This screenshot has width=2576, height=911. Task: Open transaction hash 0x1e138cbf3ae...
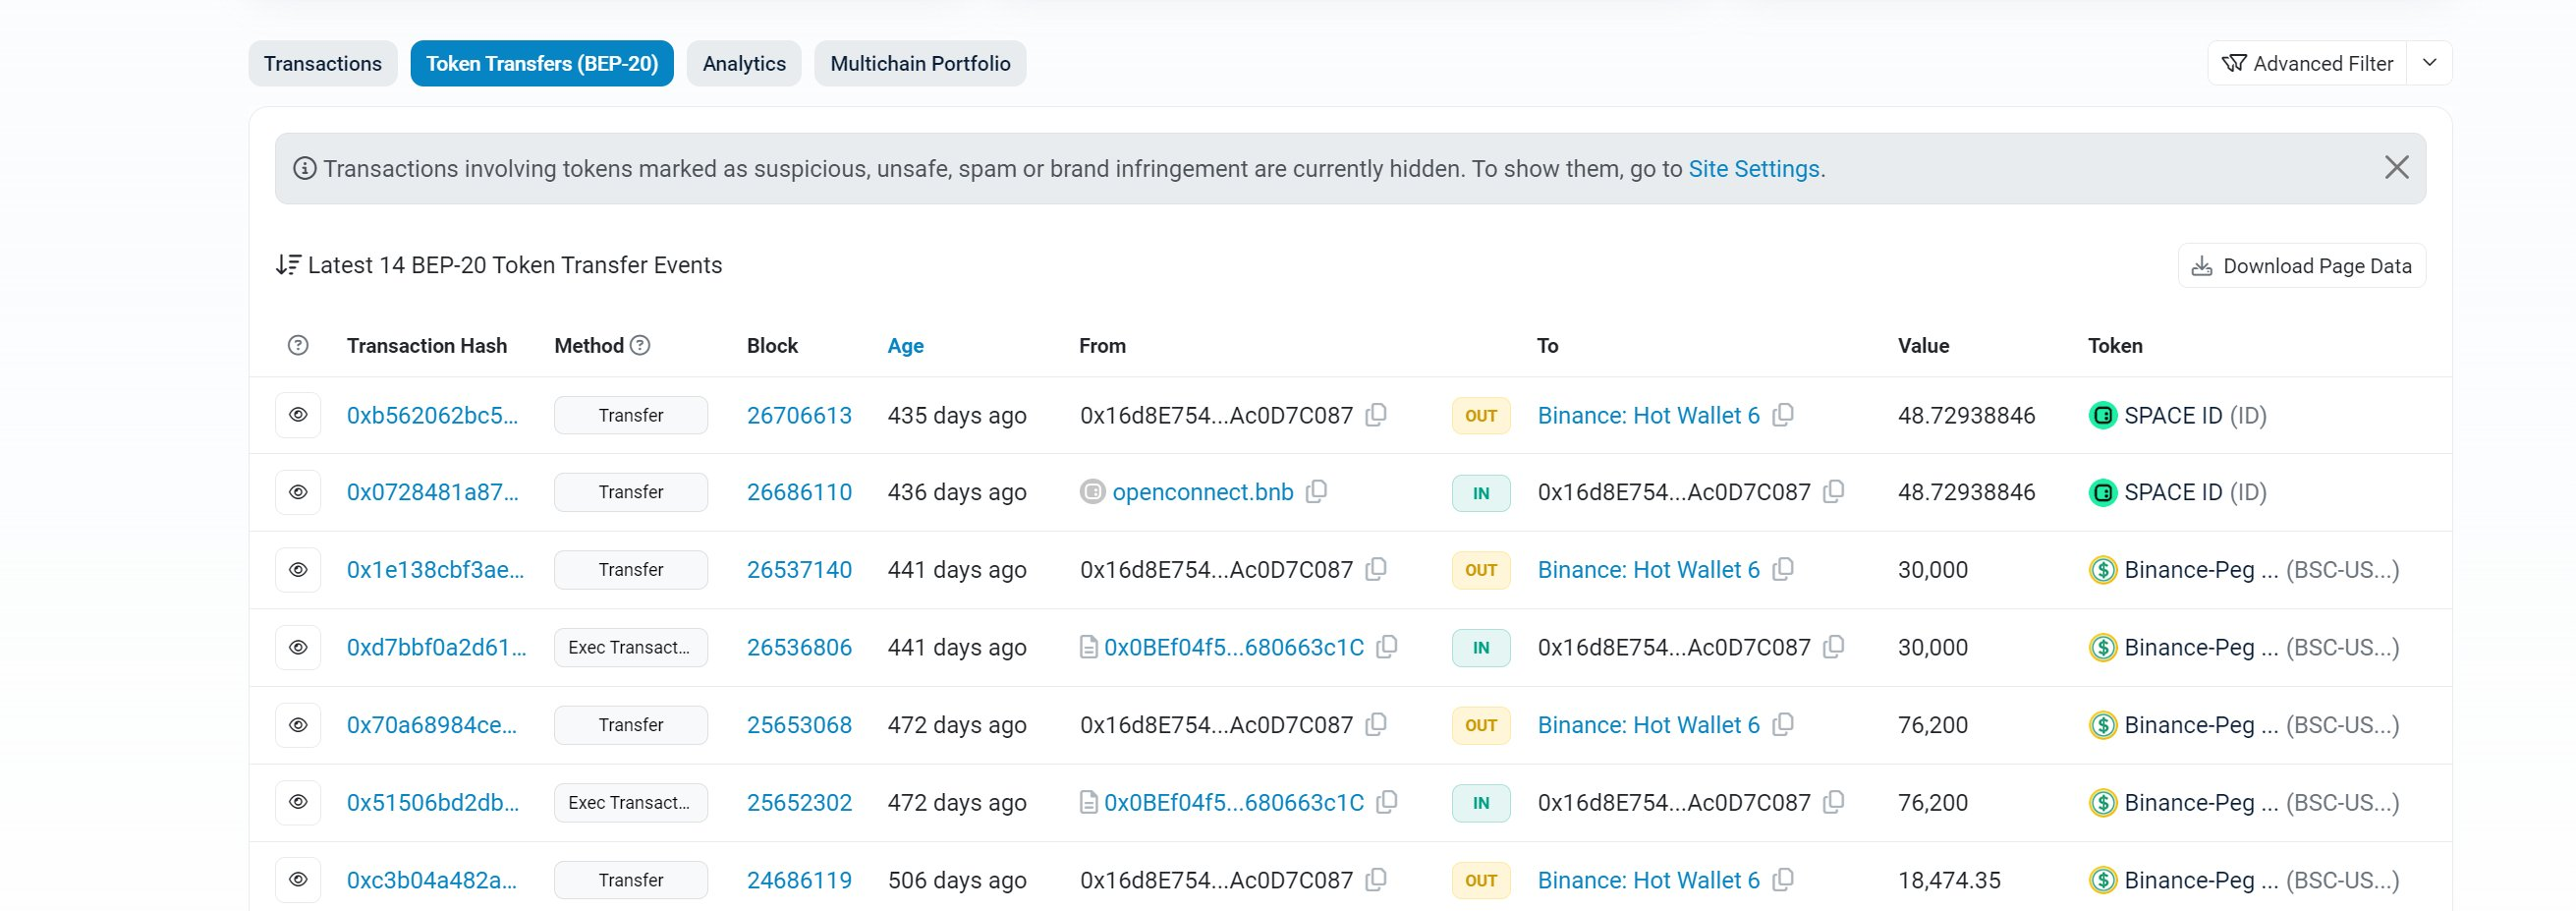pyautogui.click(x=435, y=569)
